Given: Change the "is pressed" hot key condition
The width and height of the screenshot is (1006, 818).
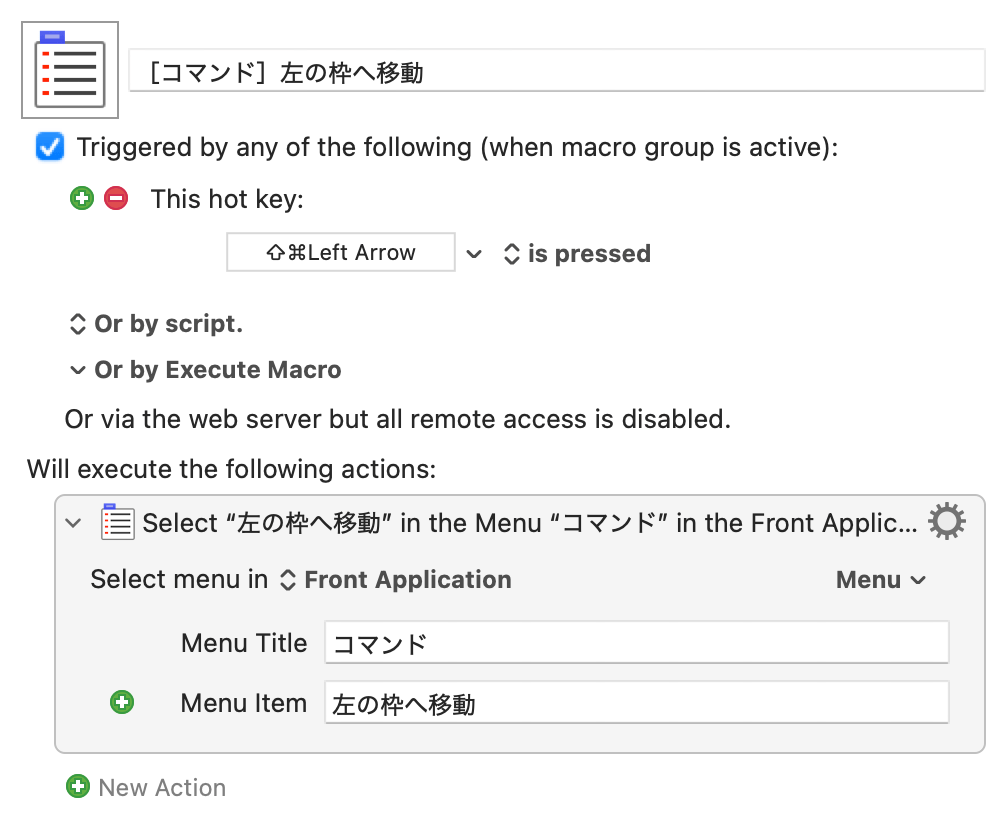Looking at the screenshot, I should tap(578, 254).
